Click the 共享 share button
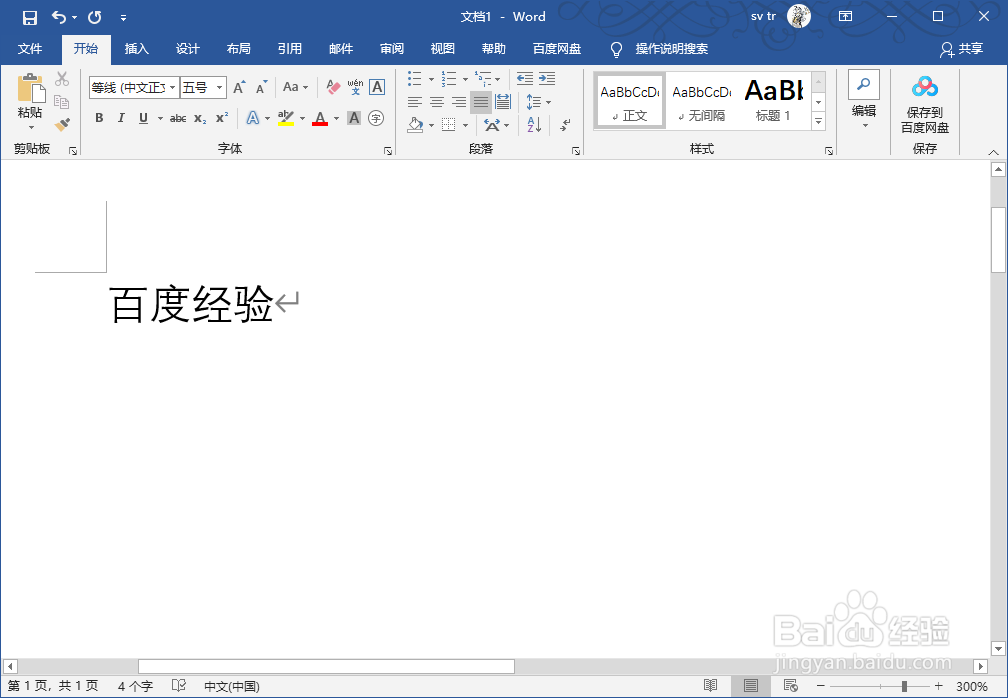Viewport: 1008px width, 698px height. (x=962, y=49)
